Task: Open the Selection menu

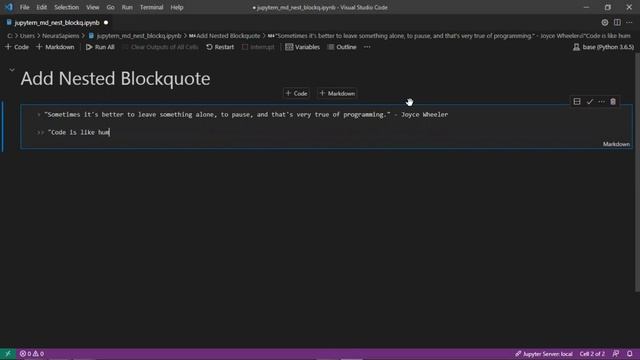Action: tap(67, 7)
